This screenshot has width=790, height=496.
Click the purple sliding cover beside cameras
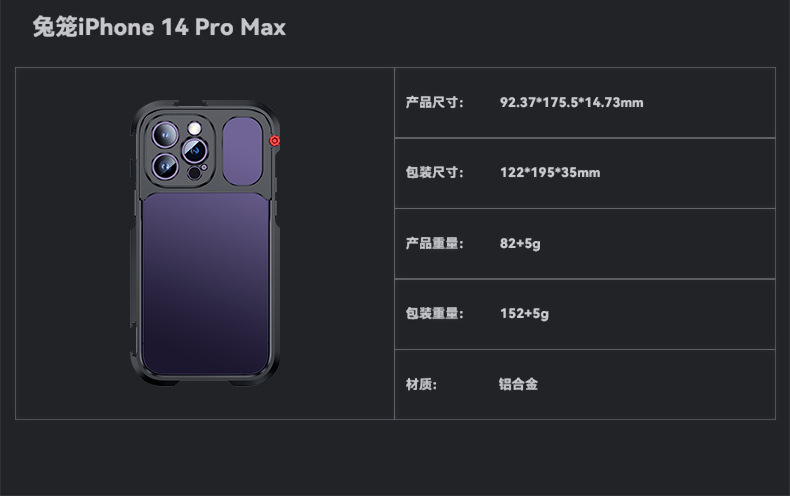coord(242,151)
